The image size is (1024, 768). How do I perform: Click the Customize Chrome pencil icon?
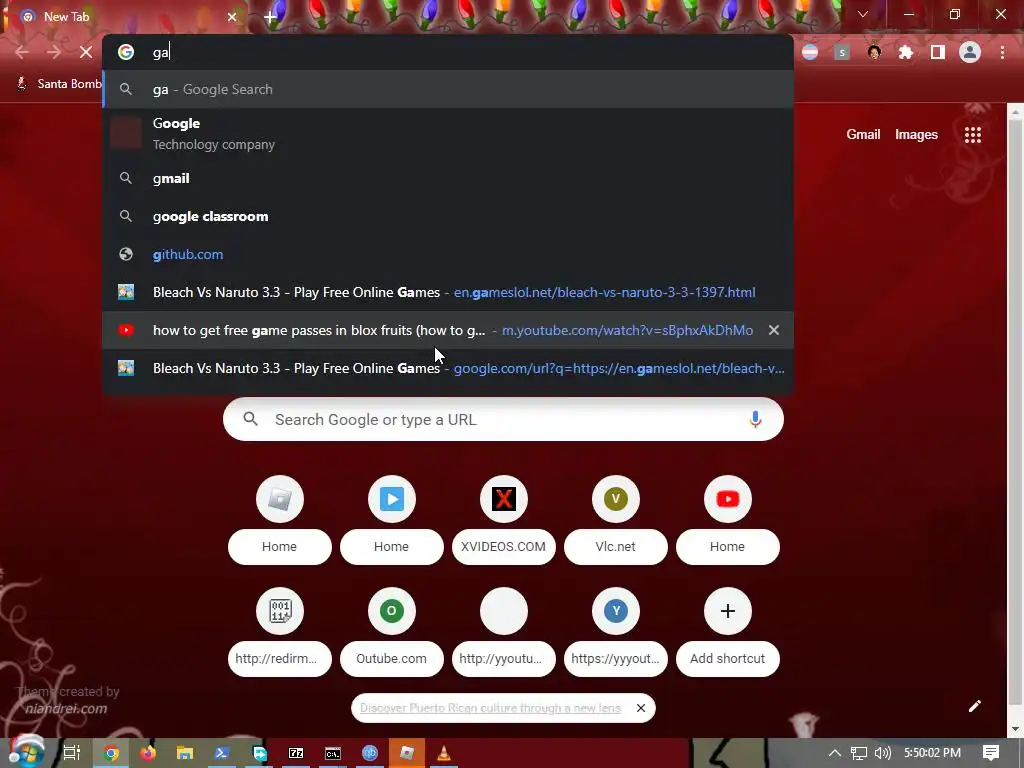[x=974, y=706]
